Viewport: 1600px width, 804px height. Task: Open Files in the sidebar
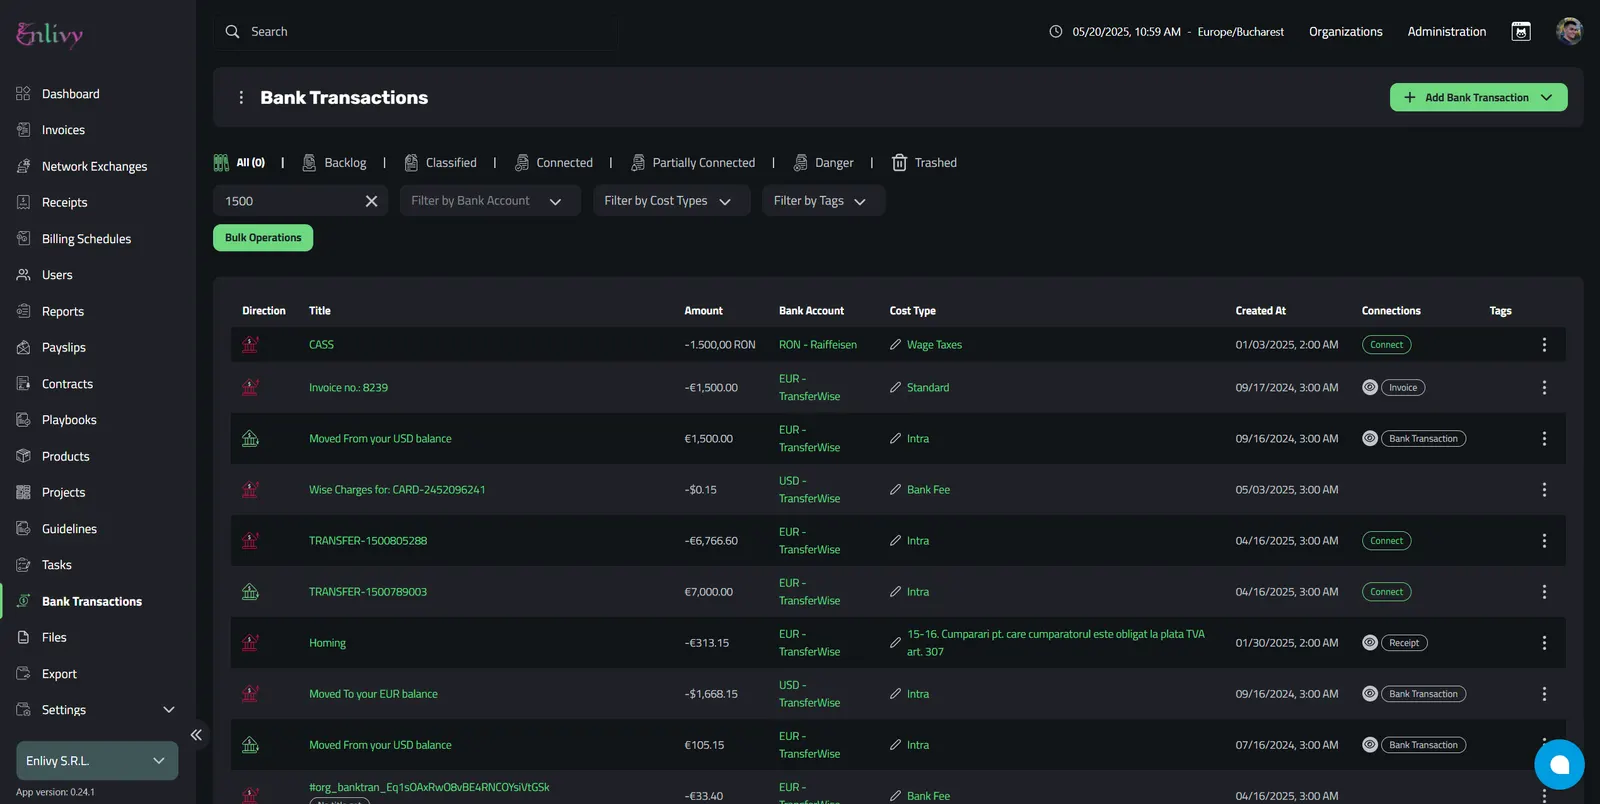[54, 637]
